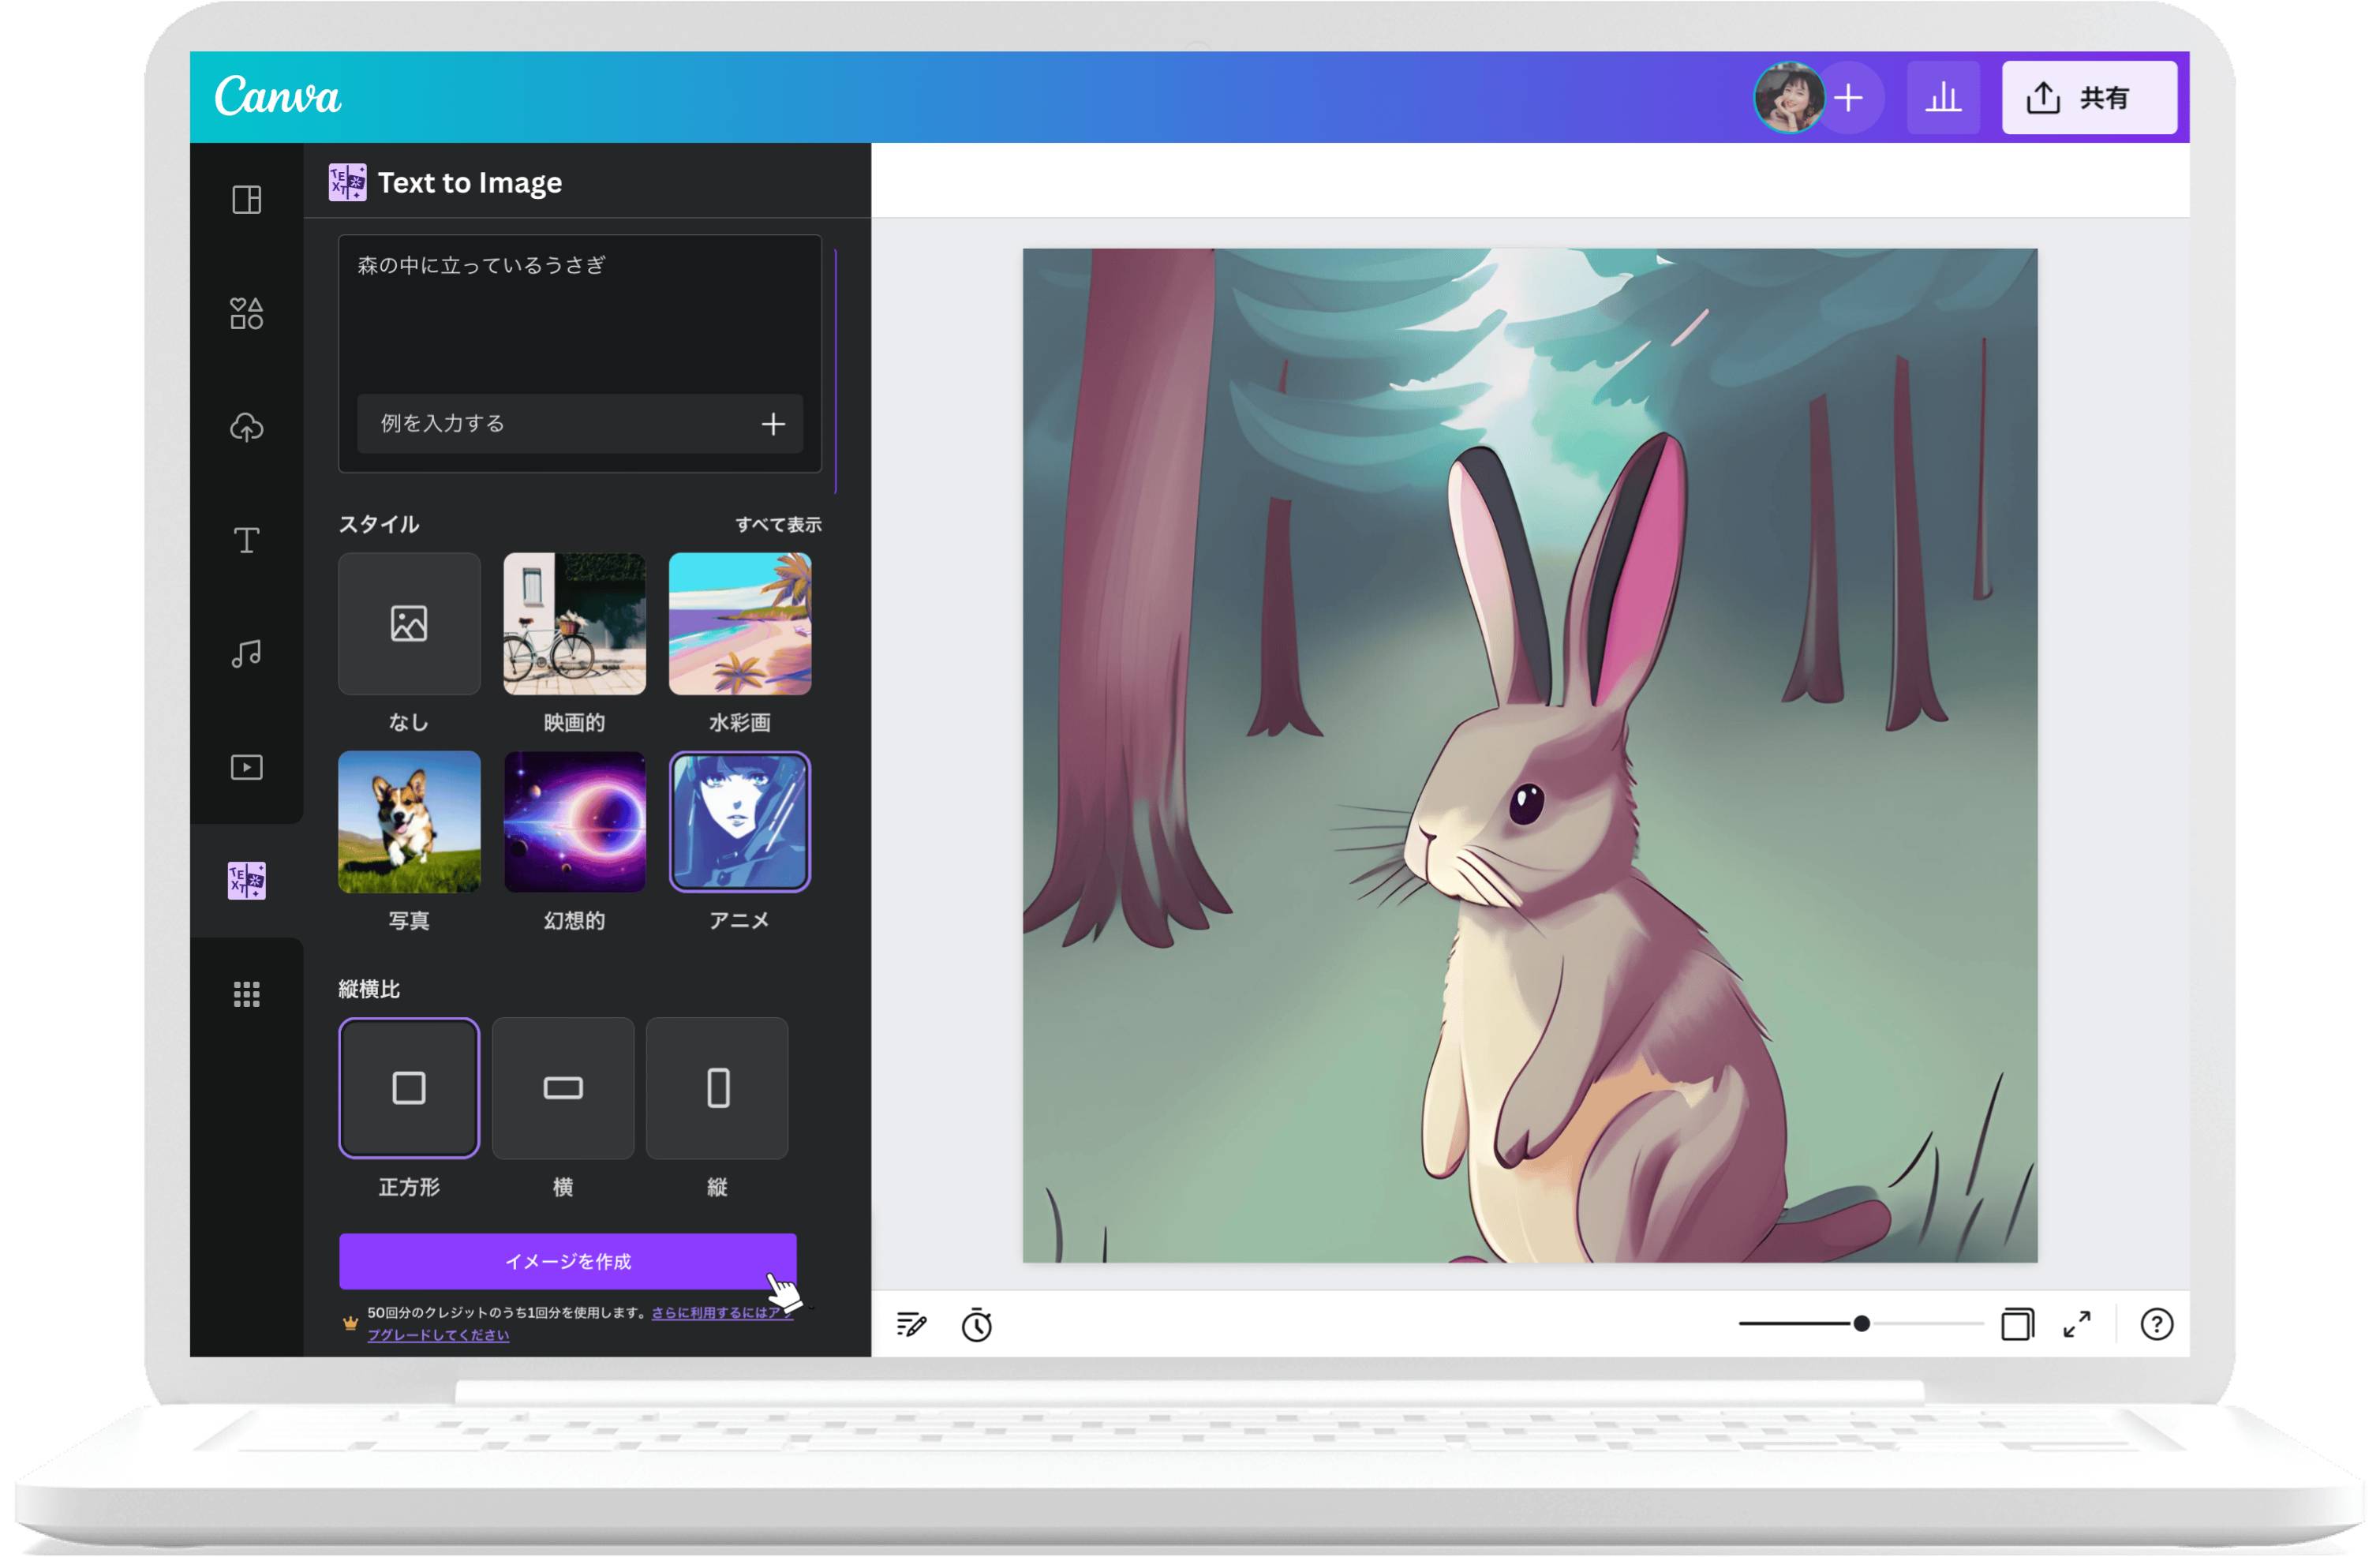Open the Audio music note sidebar icon

[247, 654]
